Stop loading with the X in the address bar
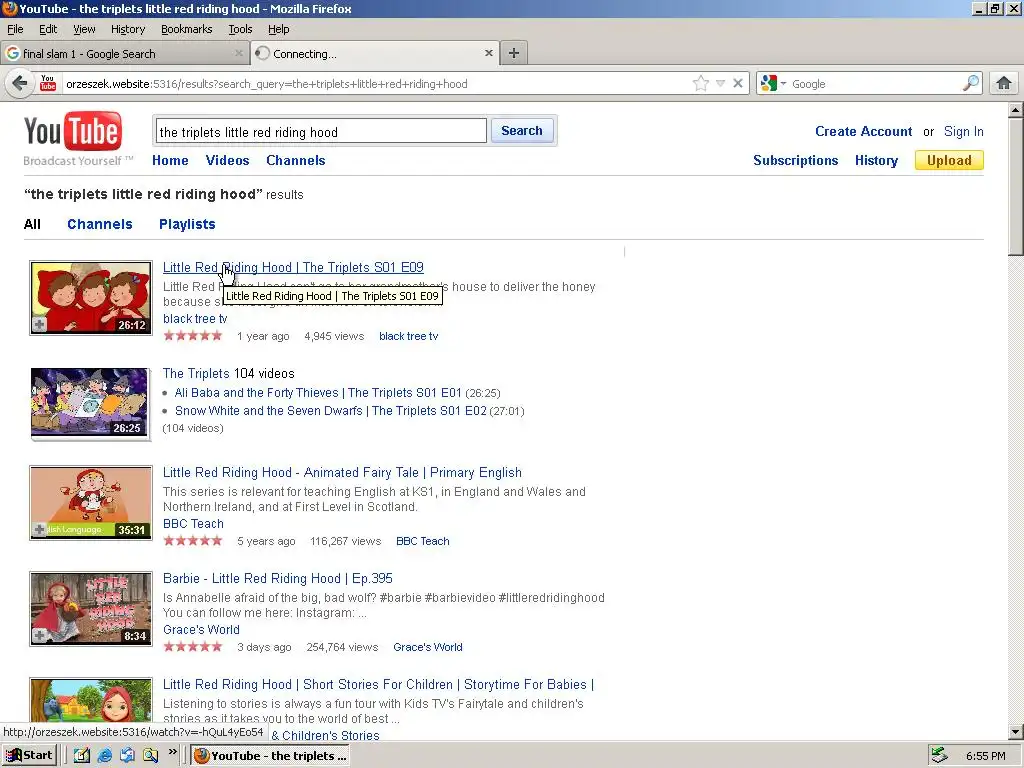This screenshot has width=1024, height=768. point(738,84)
